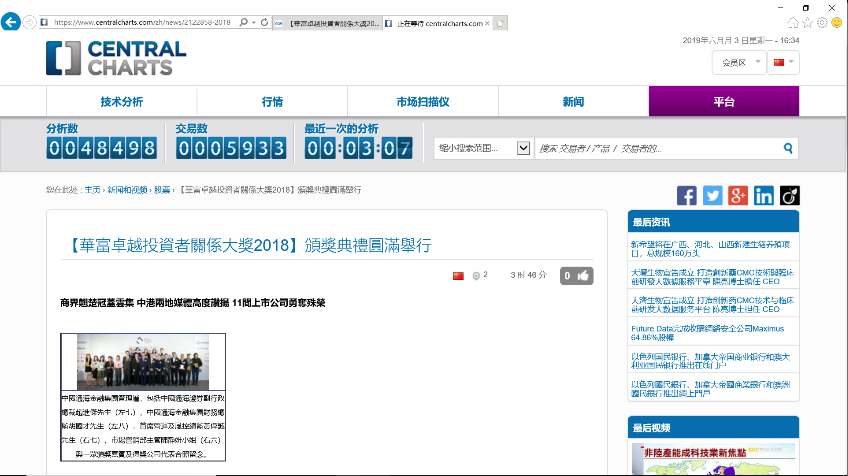Click the date and time text 16:34
The width and height of the screenshot is (848, 476).
click(x=741, y=40)
